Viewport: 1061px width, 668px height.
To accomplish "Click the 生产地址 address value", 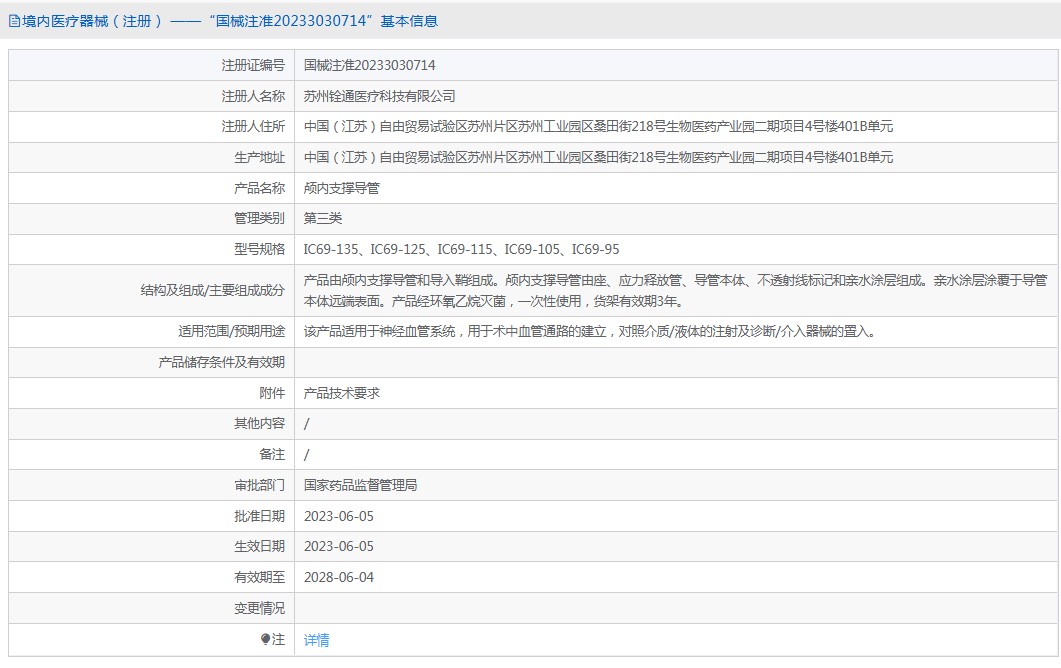I will pos(598,157).
